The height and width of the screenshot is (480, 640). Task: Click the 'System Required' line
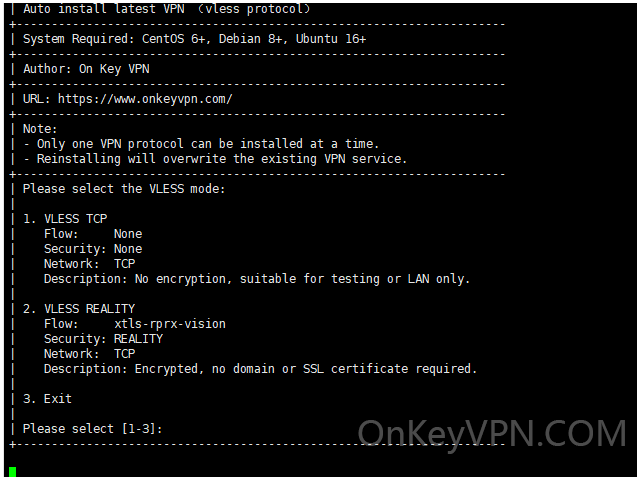194,39
